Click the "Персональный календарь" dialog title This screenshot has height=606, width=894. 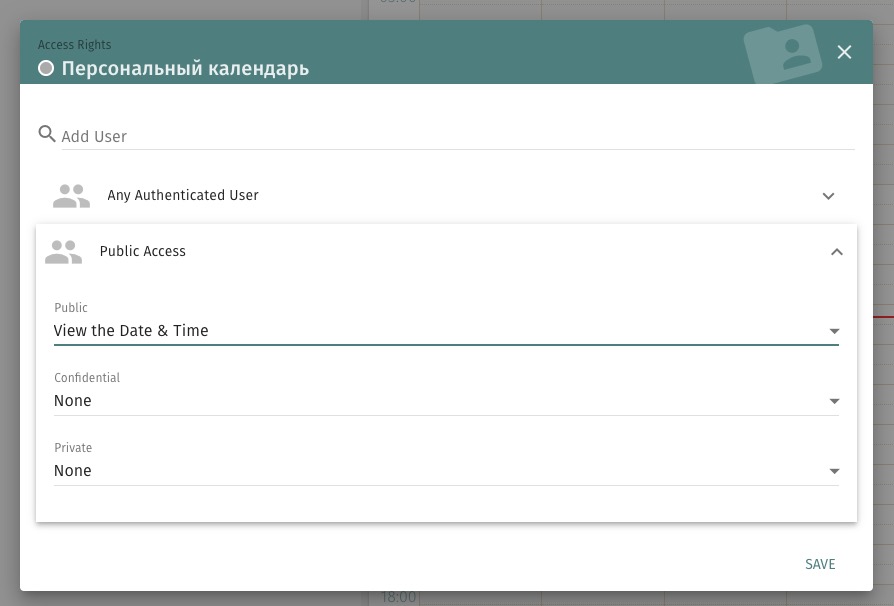click(x=185, y=69)
